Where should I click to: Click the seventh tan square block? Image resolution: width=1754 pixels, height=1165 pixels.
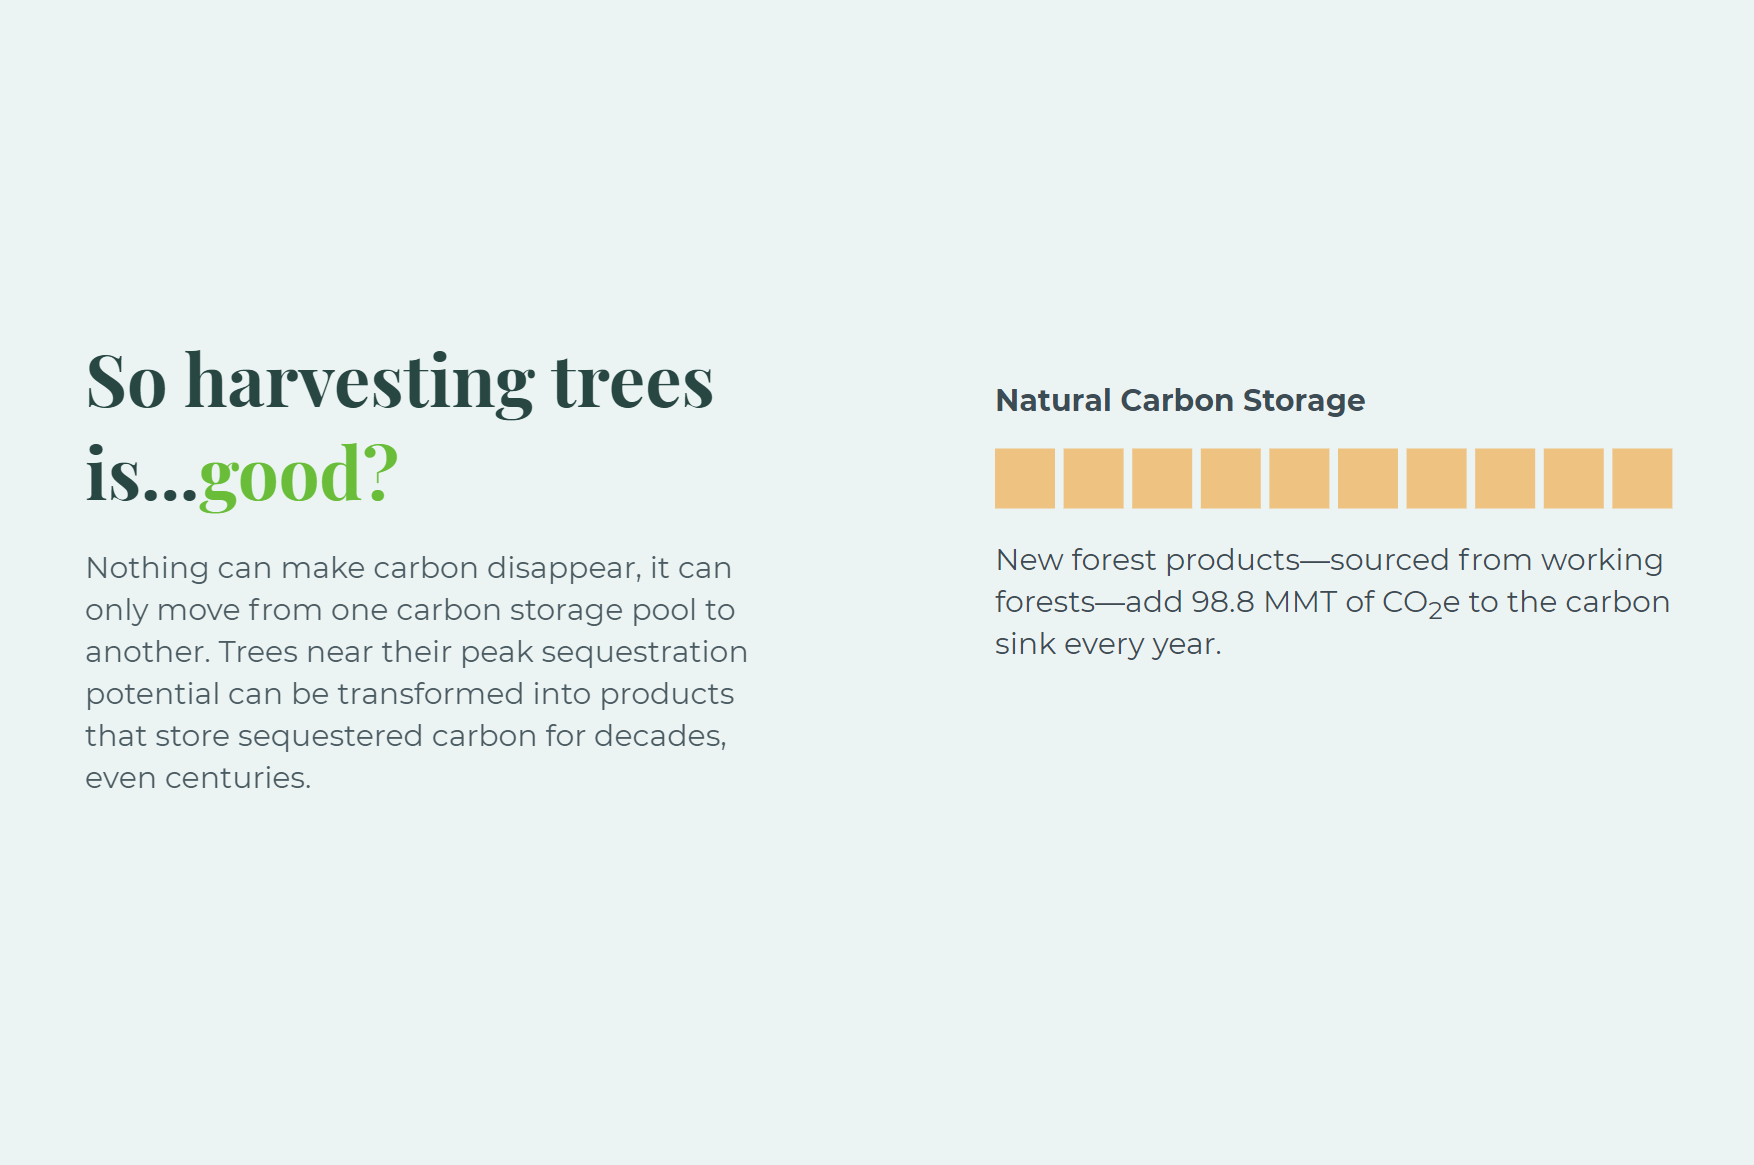pos(1437,478)
